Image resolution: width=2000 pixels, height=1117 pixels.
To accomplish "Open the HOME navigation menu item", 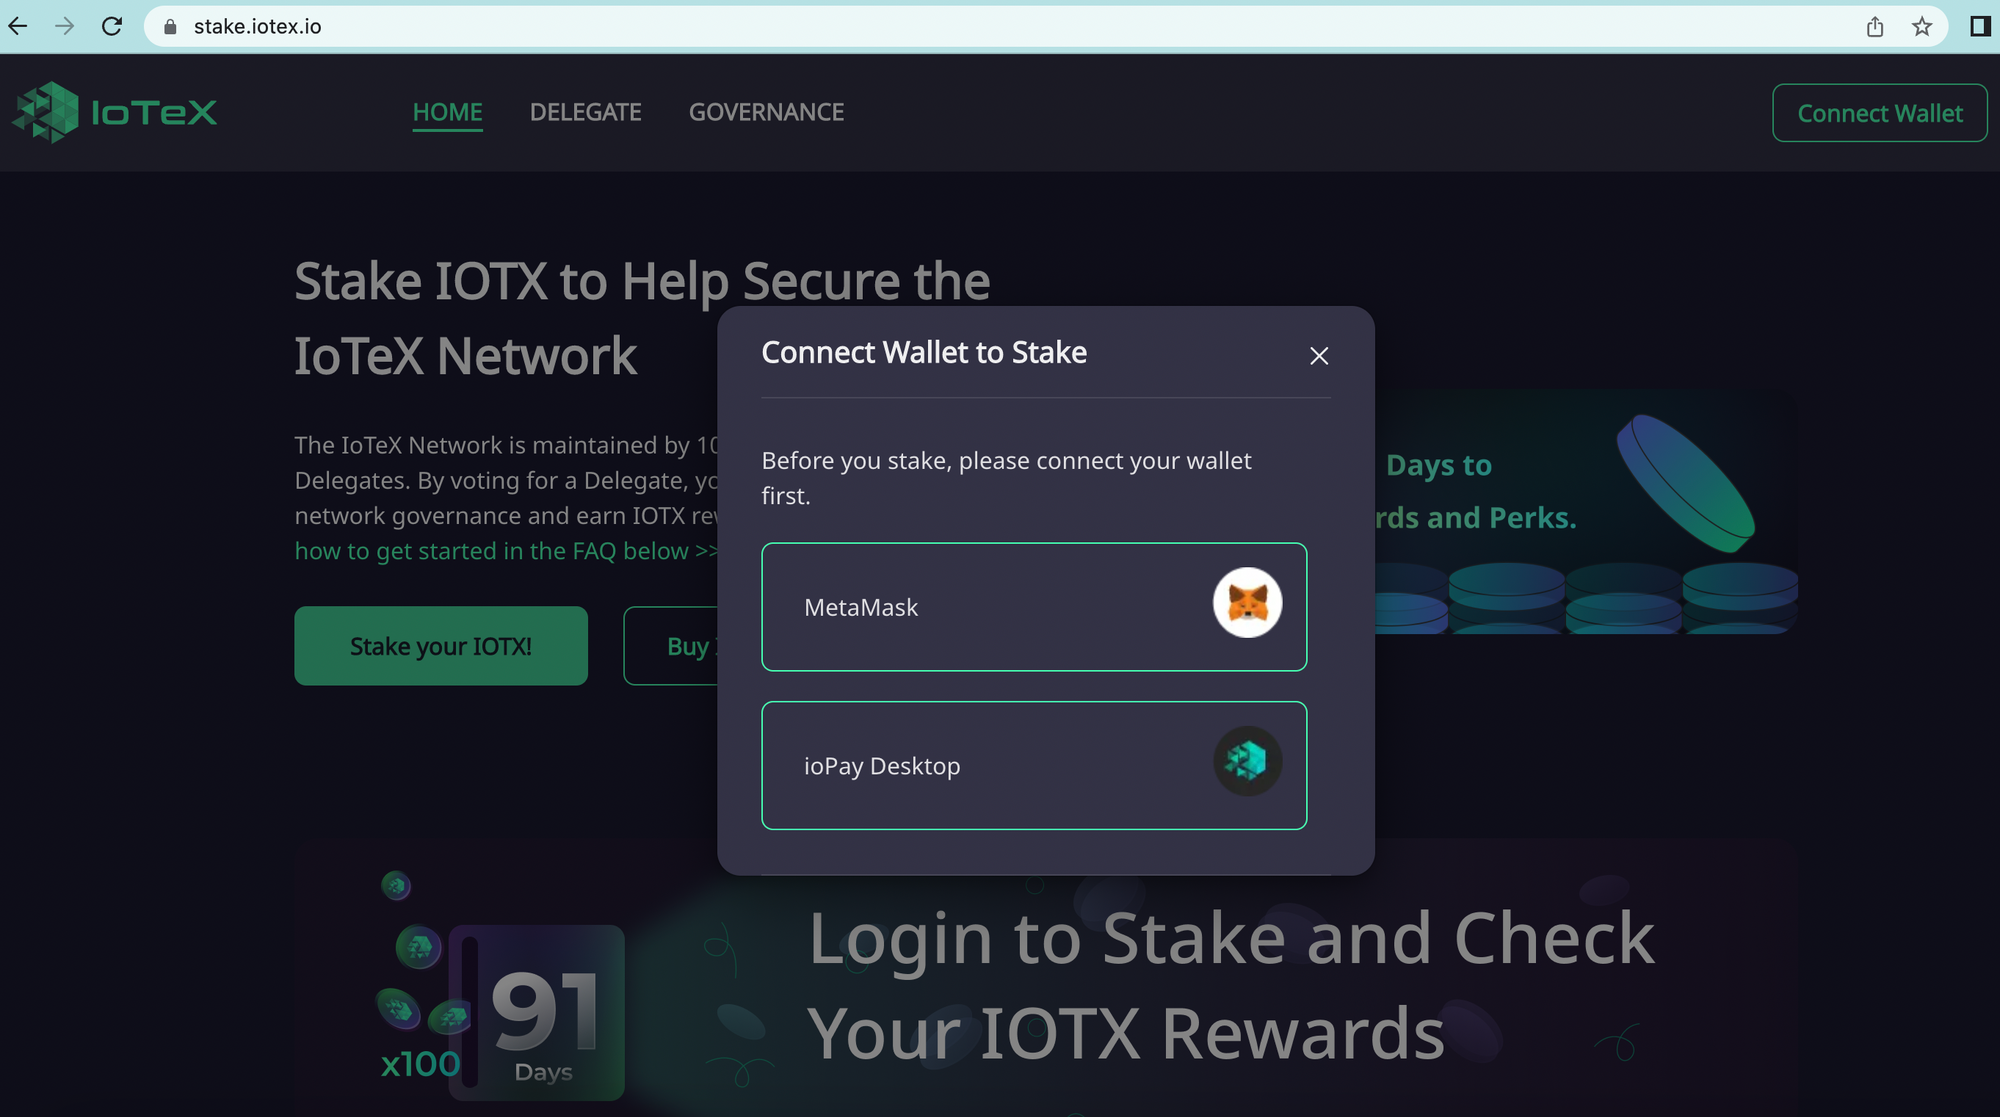I will click(448, 111).
